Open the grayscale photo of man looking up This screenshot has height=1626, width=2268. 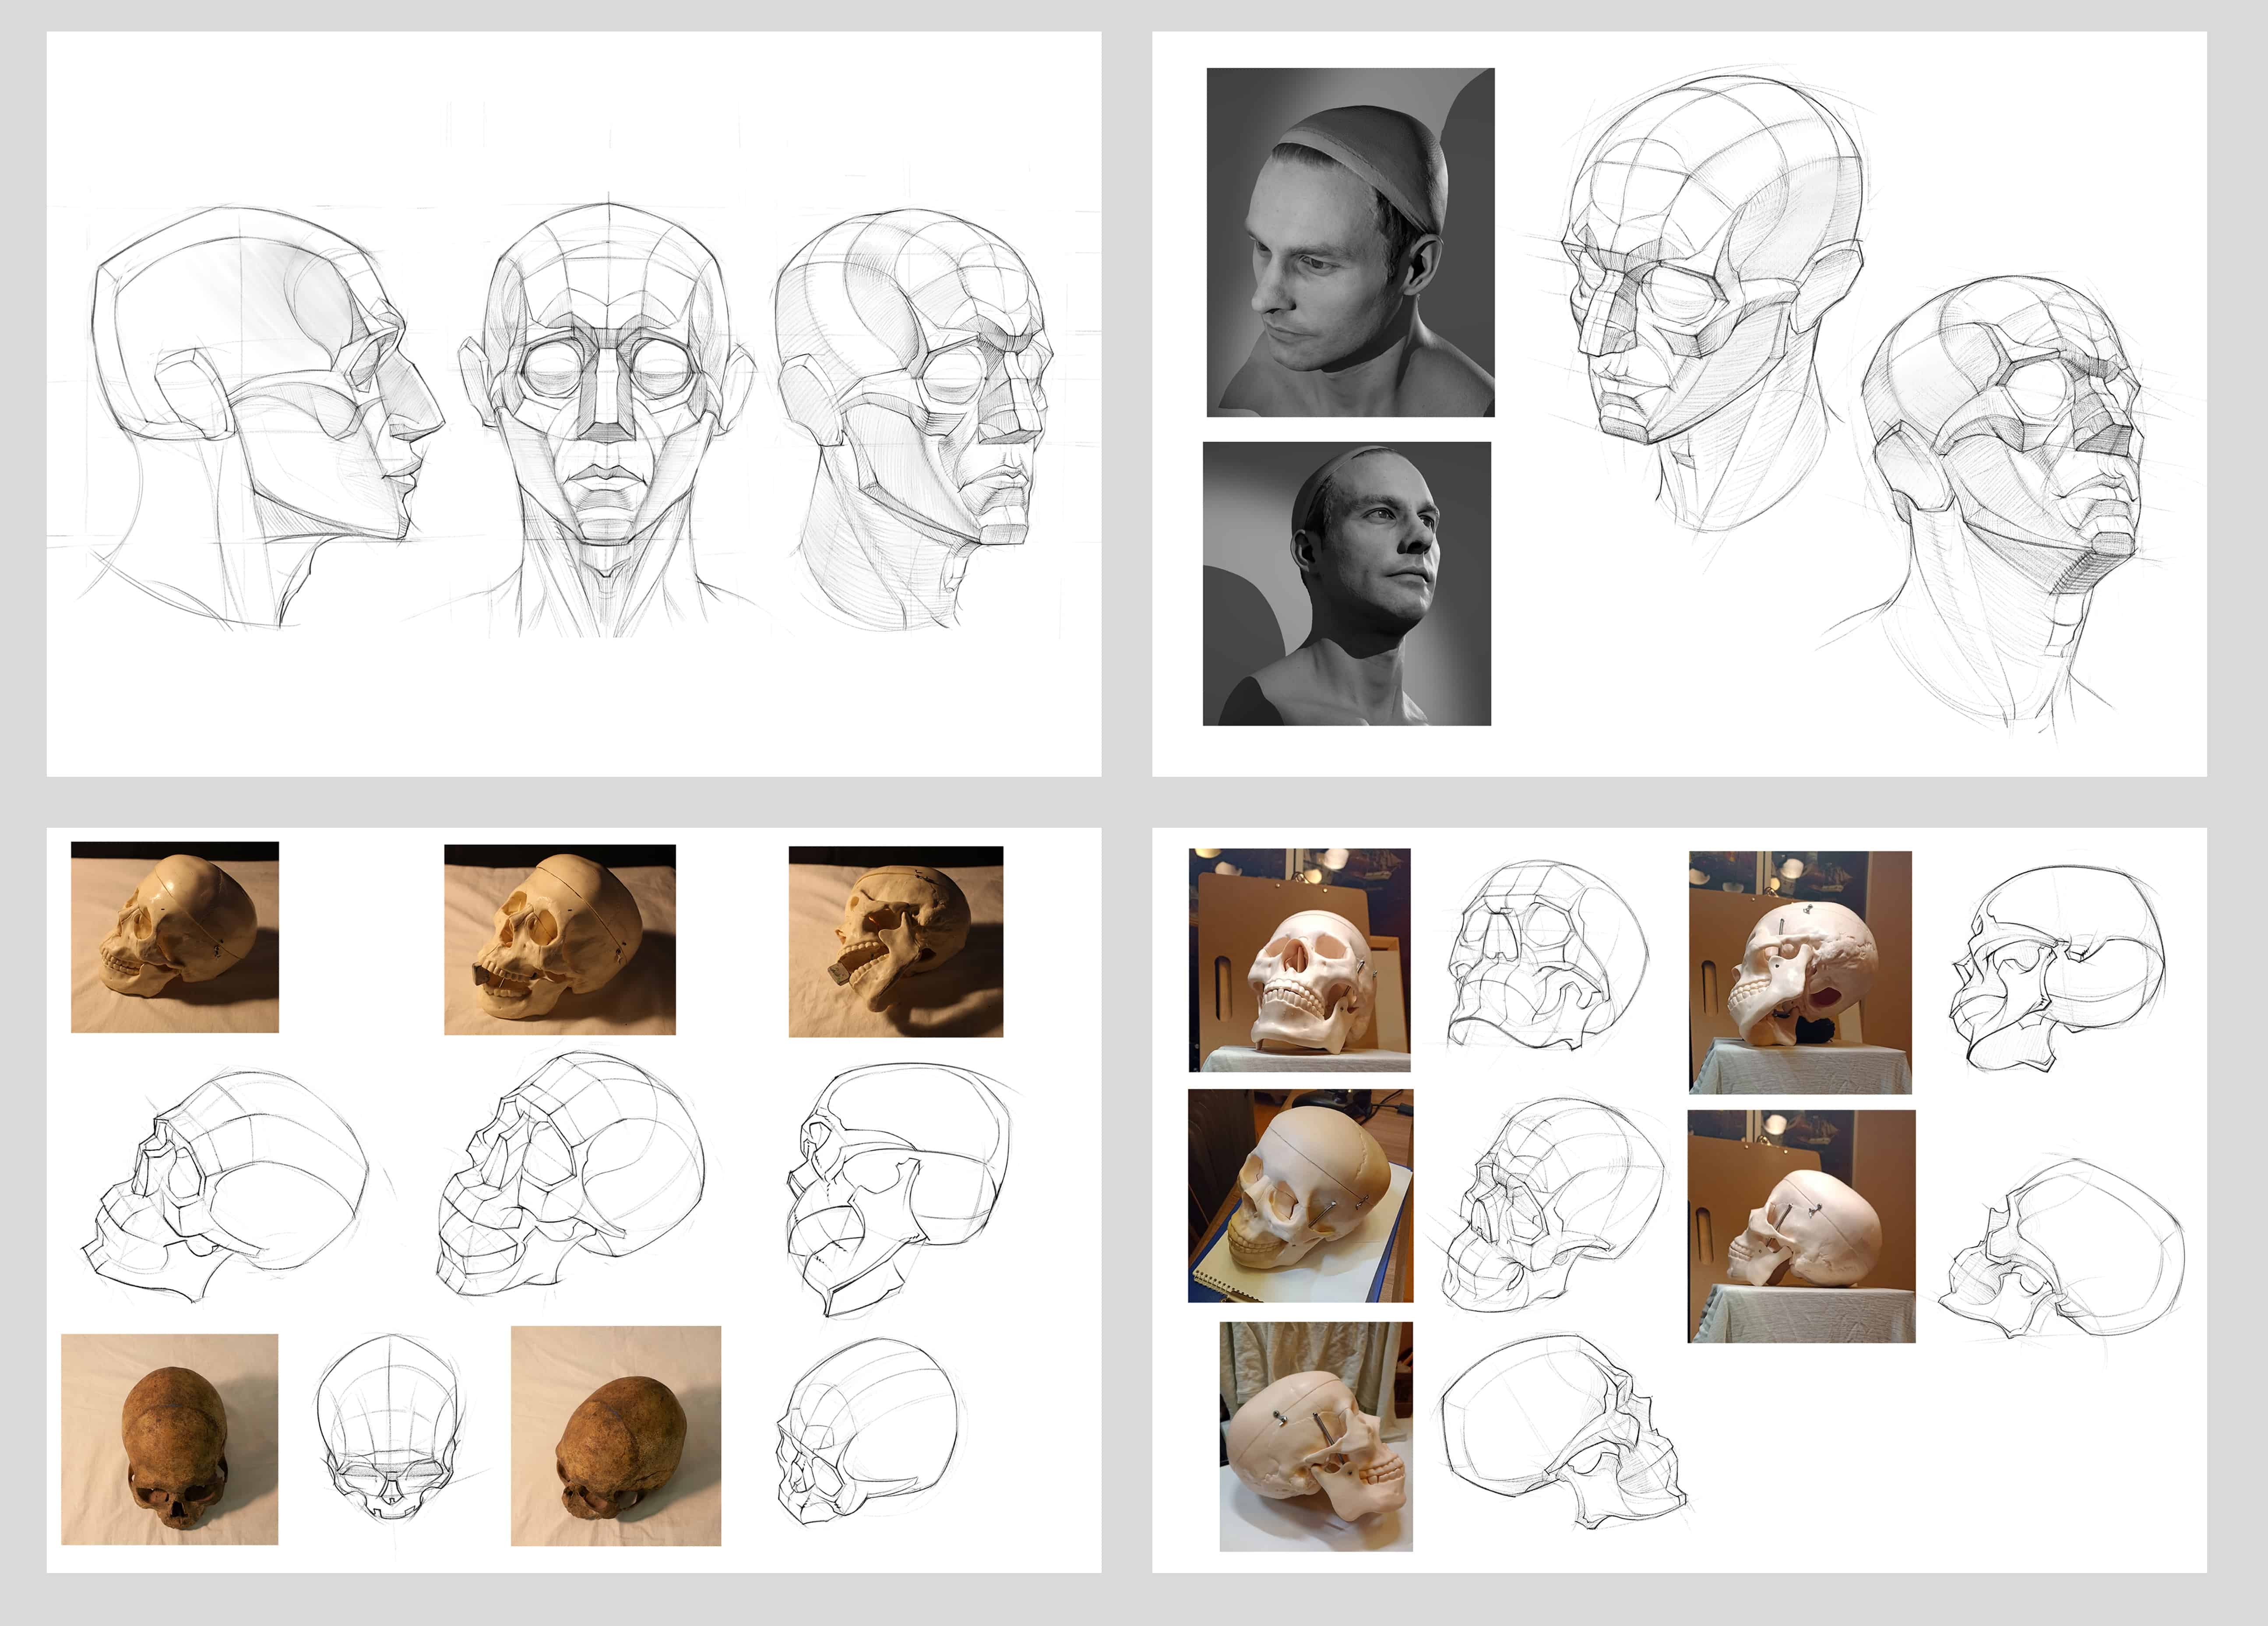[1346, 583]
